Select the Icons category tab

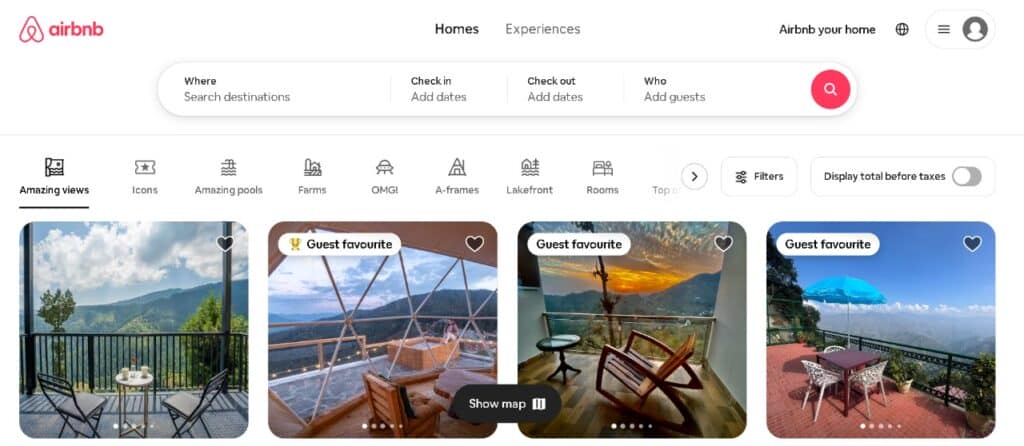pos(144,177)
